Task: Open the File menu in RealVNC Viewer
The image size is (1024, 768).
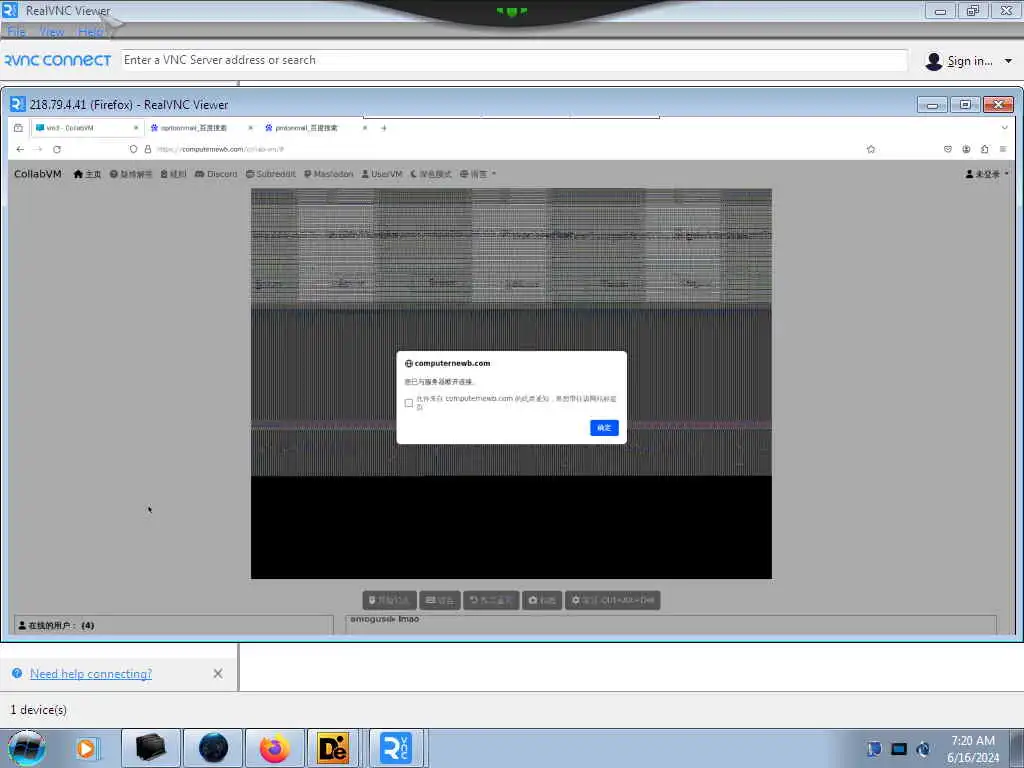Action: (16, 31)
